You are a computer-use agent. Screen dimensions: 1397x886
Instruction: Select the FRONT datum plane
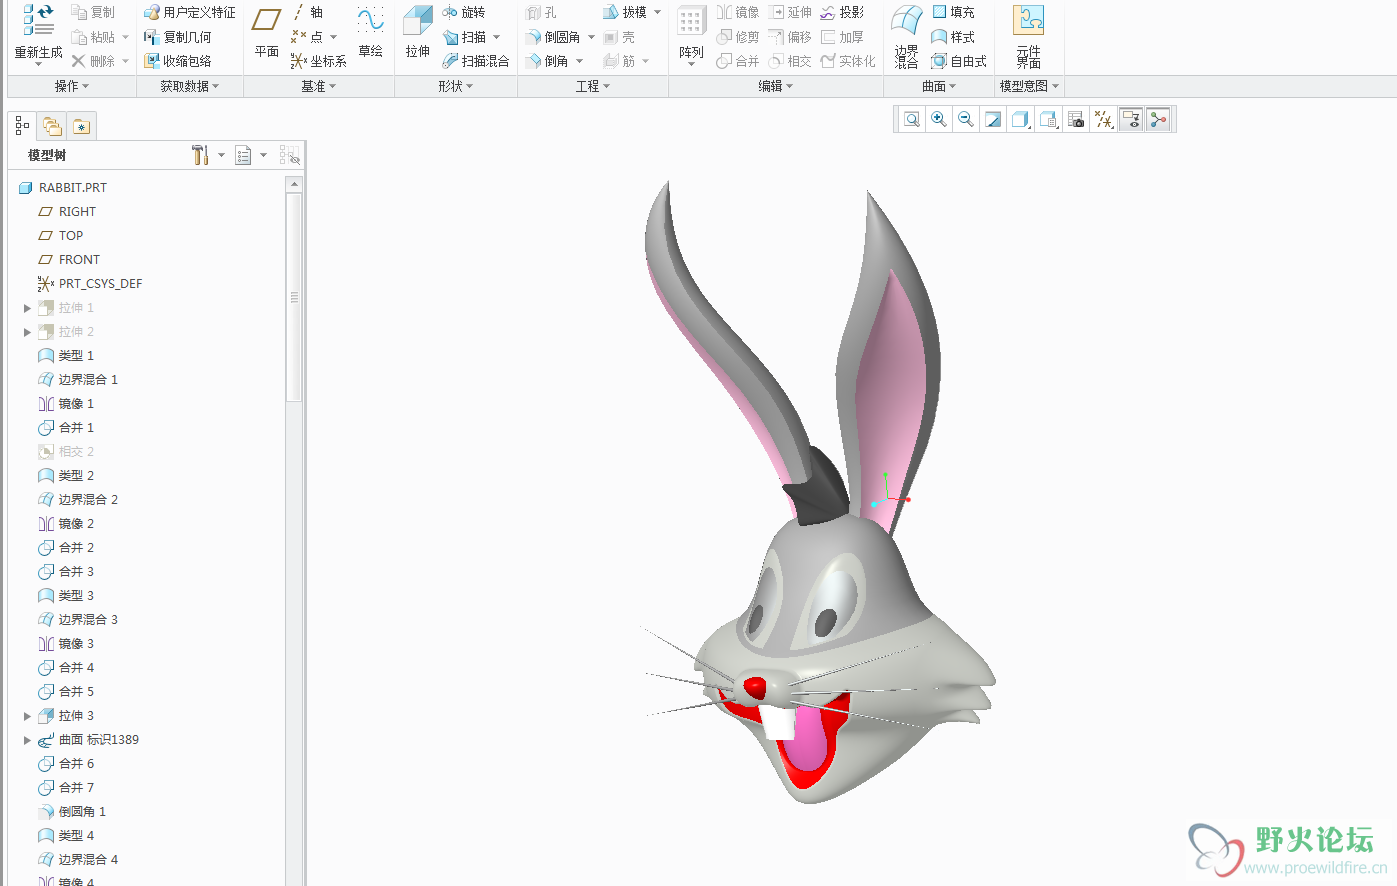[x=68, y=260]
